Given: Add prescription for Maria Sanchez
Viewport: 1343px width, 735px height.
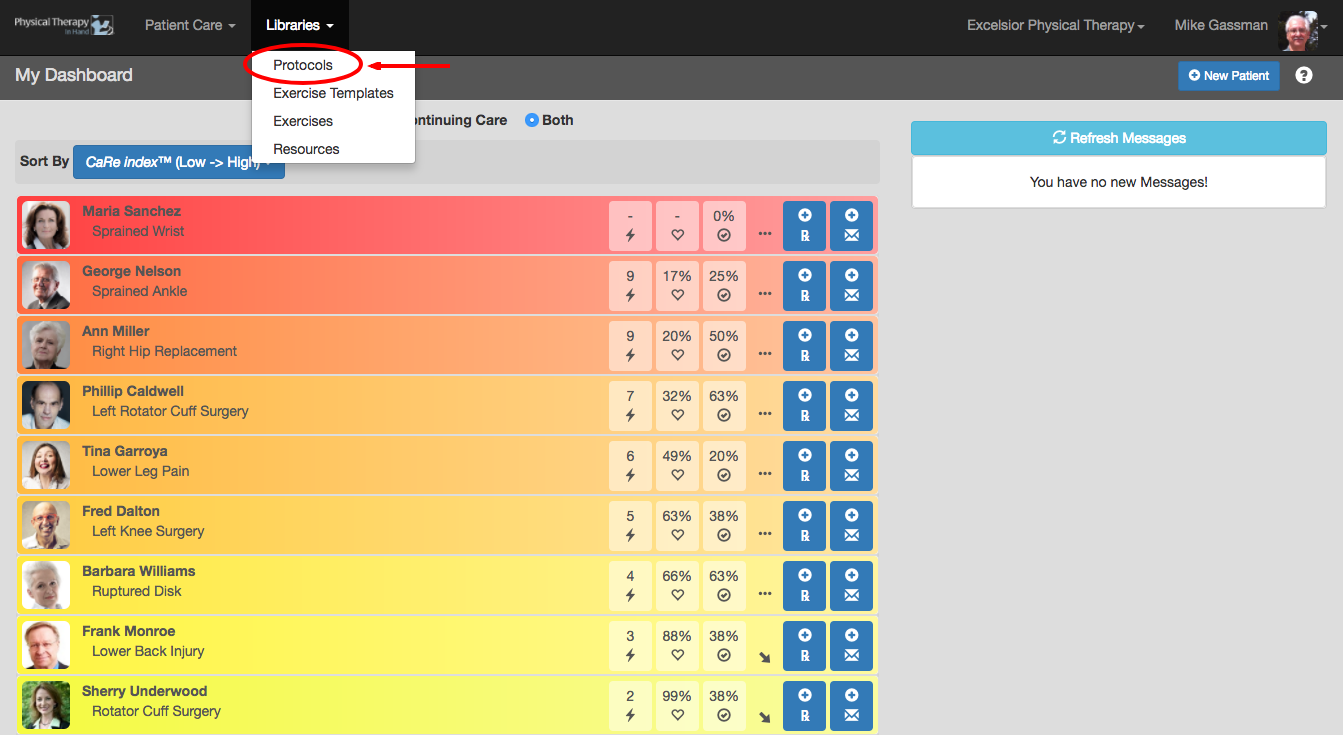Looking at the screenshot, I should 804,226.
